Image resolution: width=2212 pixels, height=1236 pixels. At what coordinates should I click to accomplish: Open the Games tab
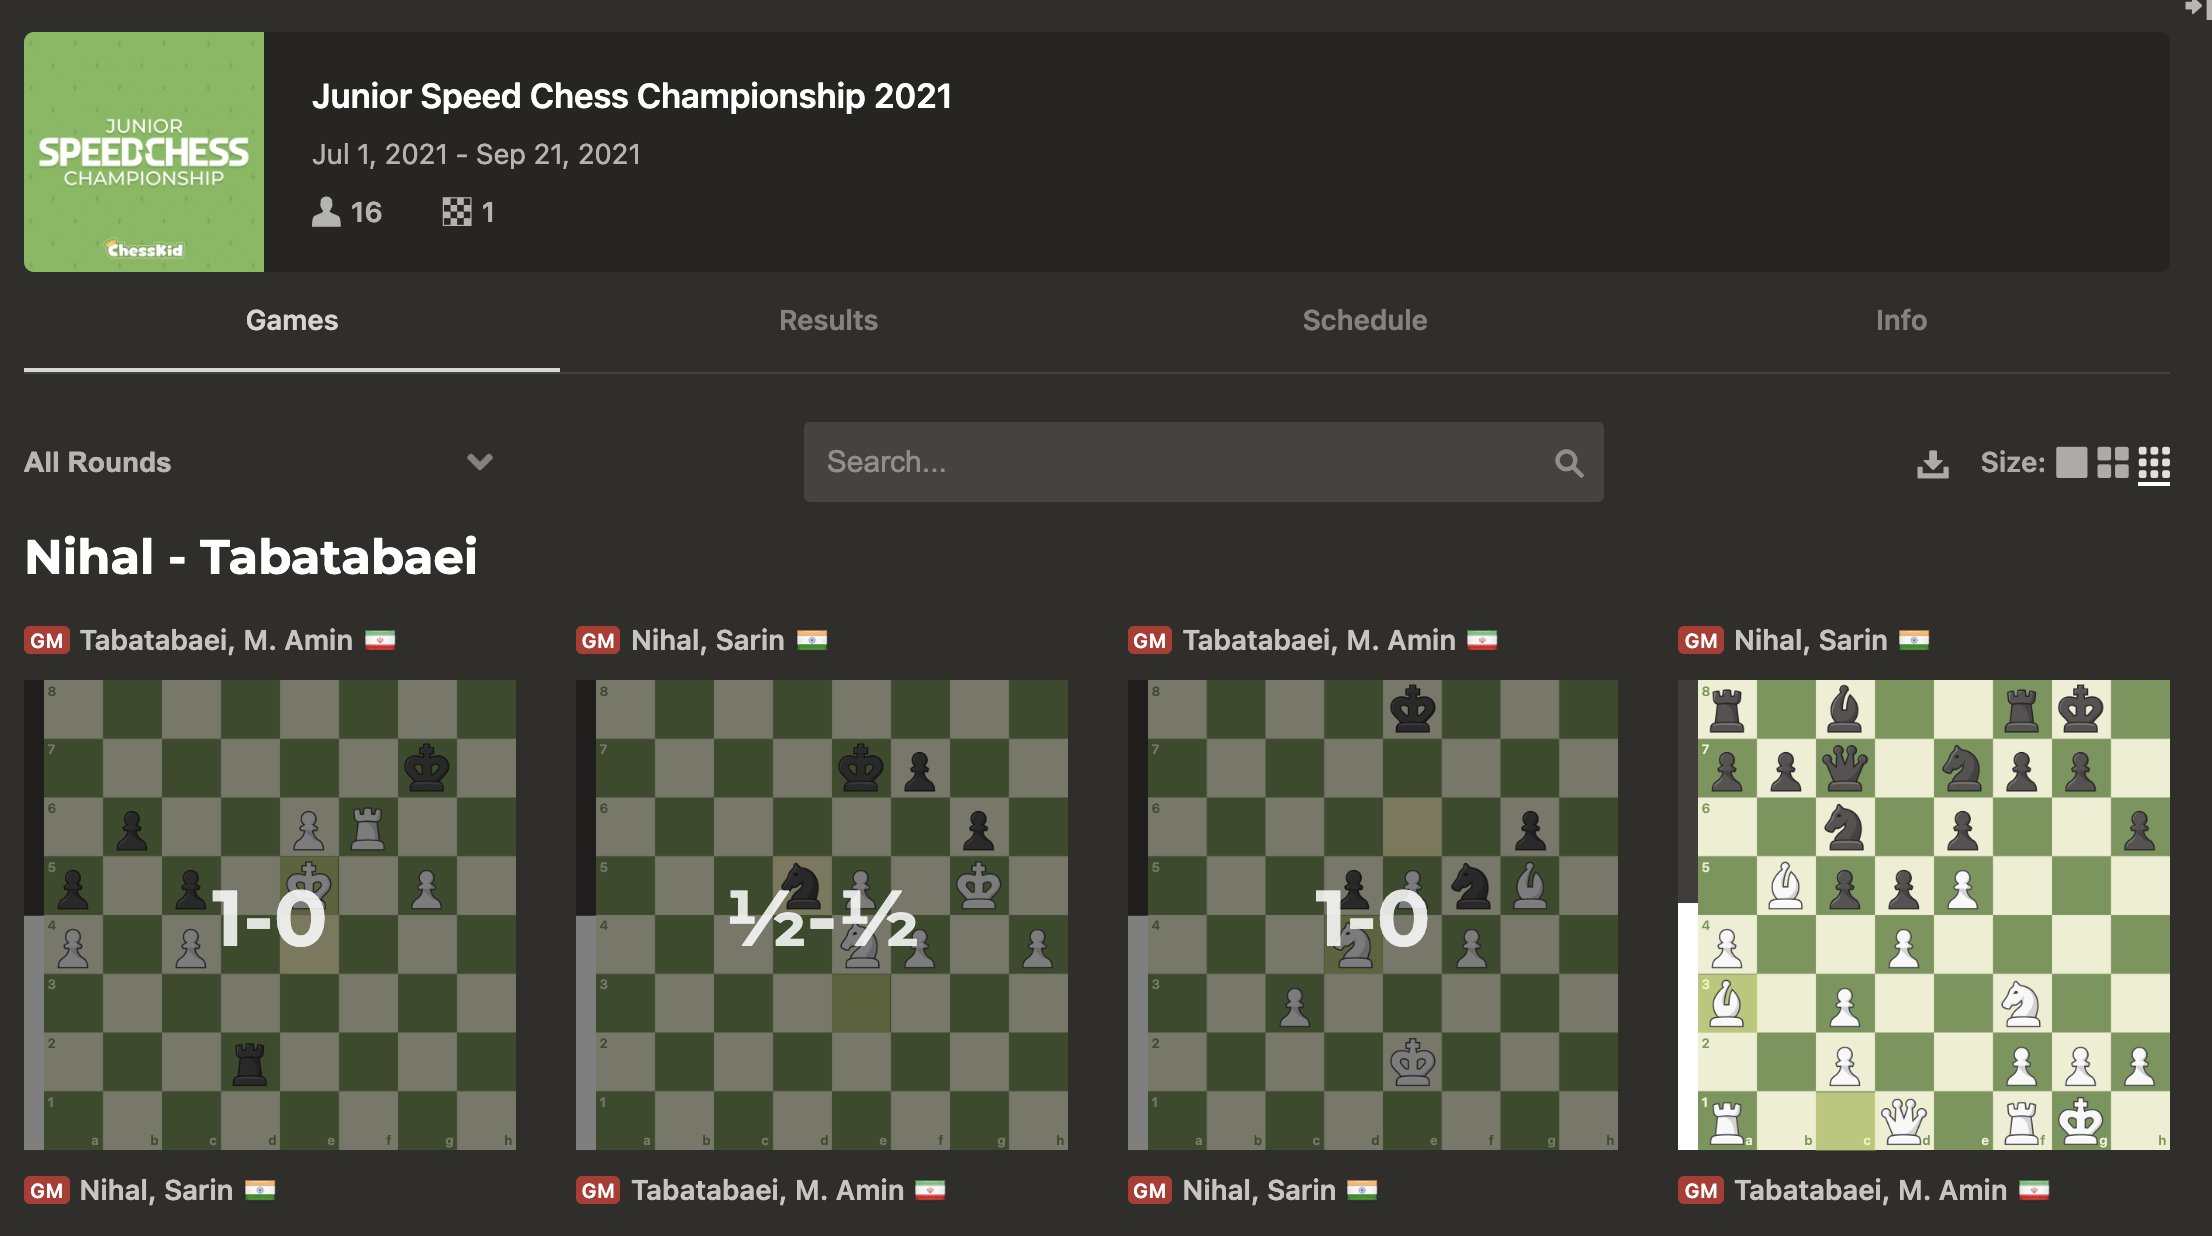[292, 320]
